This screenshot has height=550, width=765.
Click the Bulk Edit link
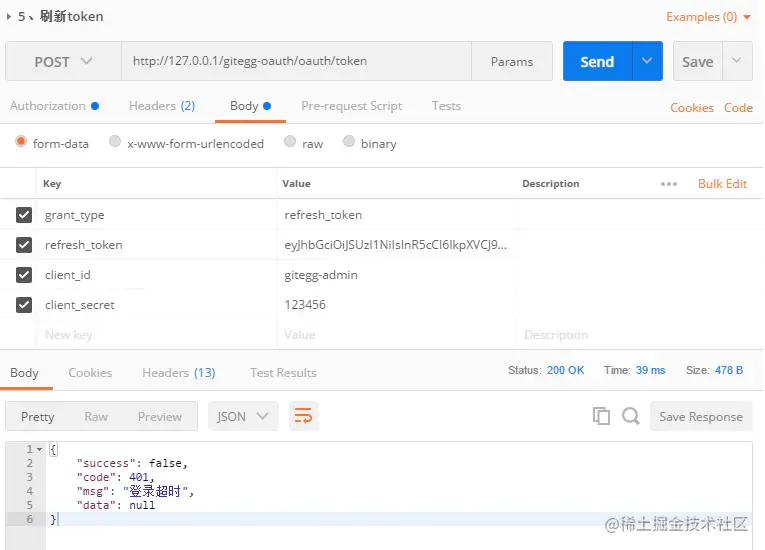(723, 183)
